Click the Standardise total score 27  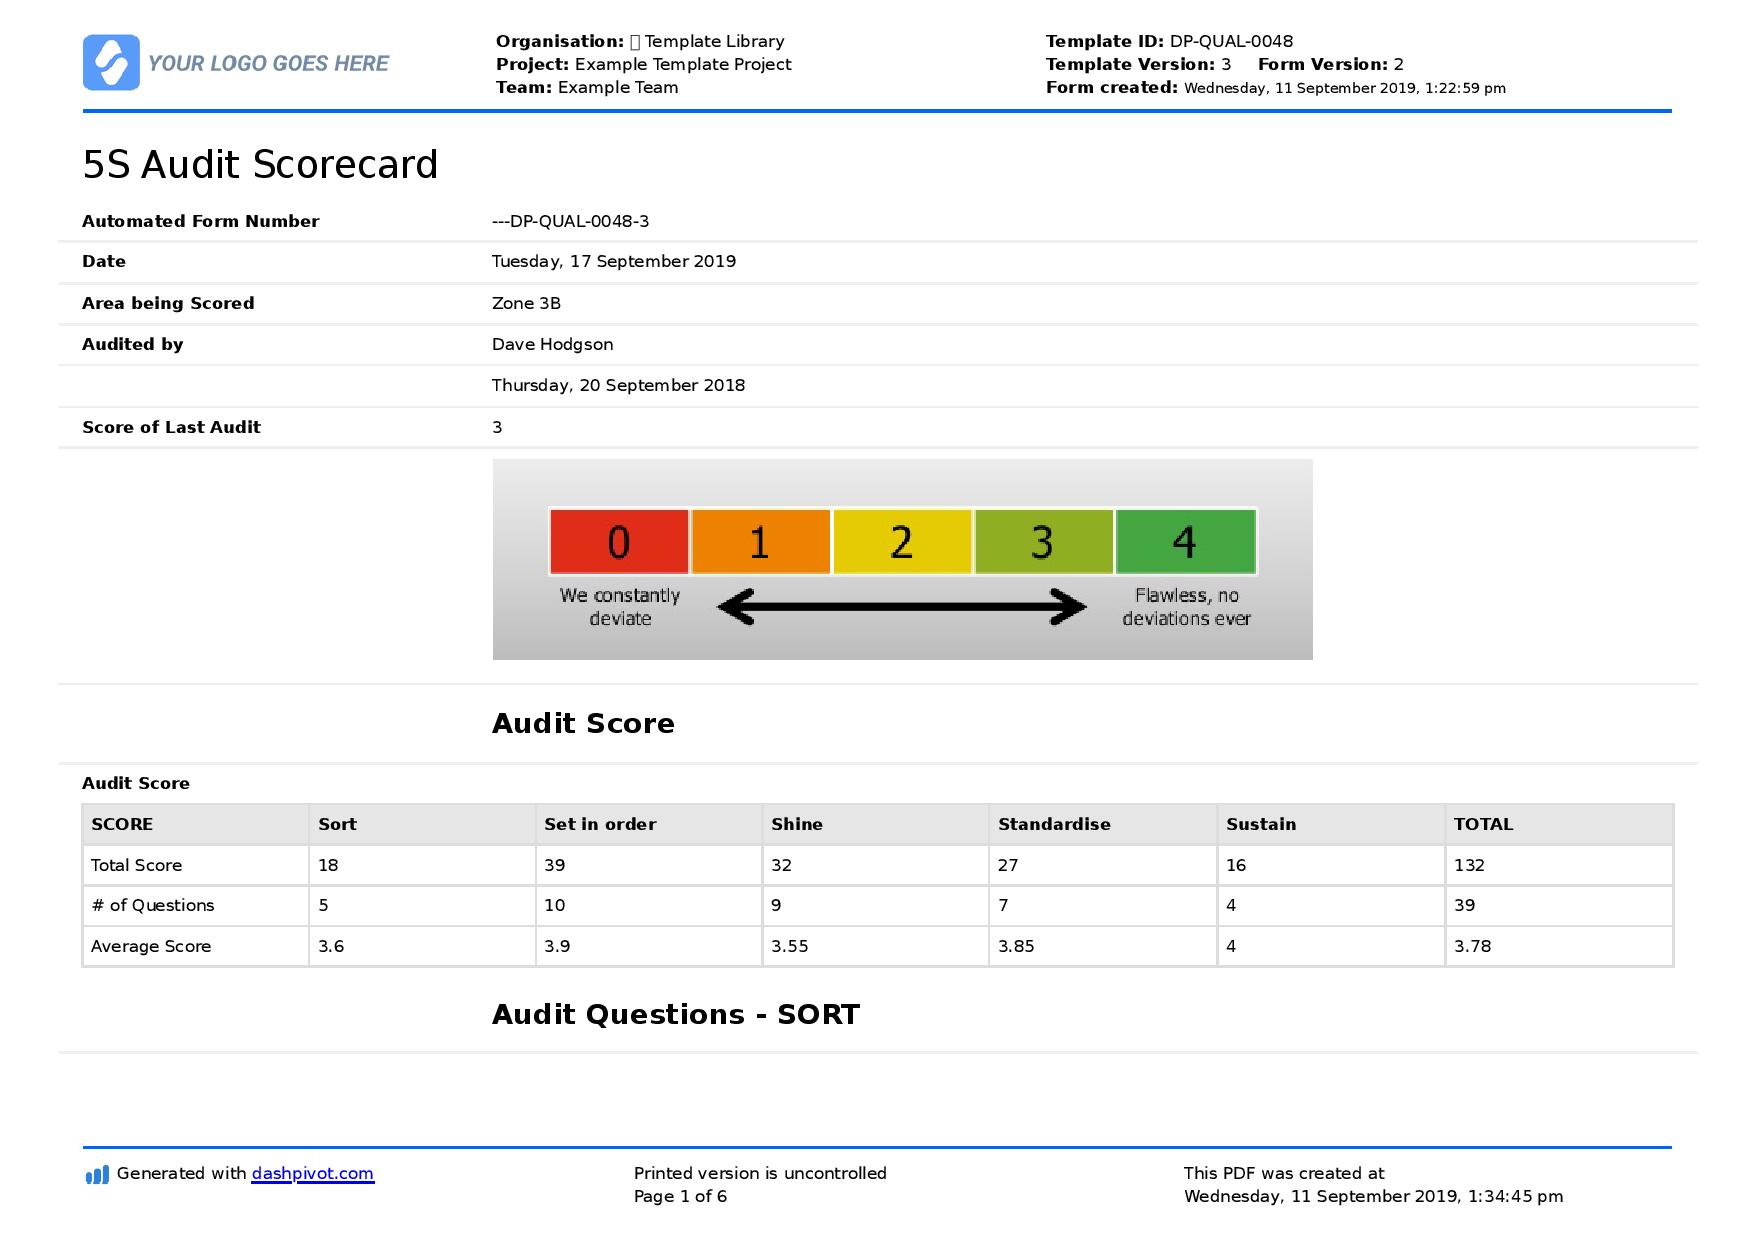(1008, 865)
